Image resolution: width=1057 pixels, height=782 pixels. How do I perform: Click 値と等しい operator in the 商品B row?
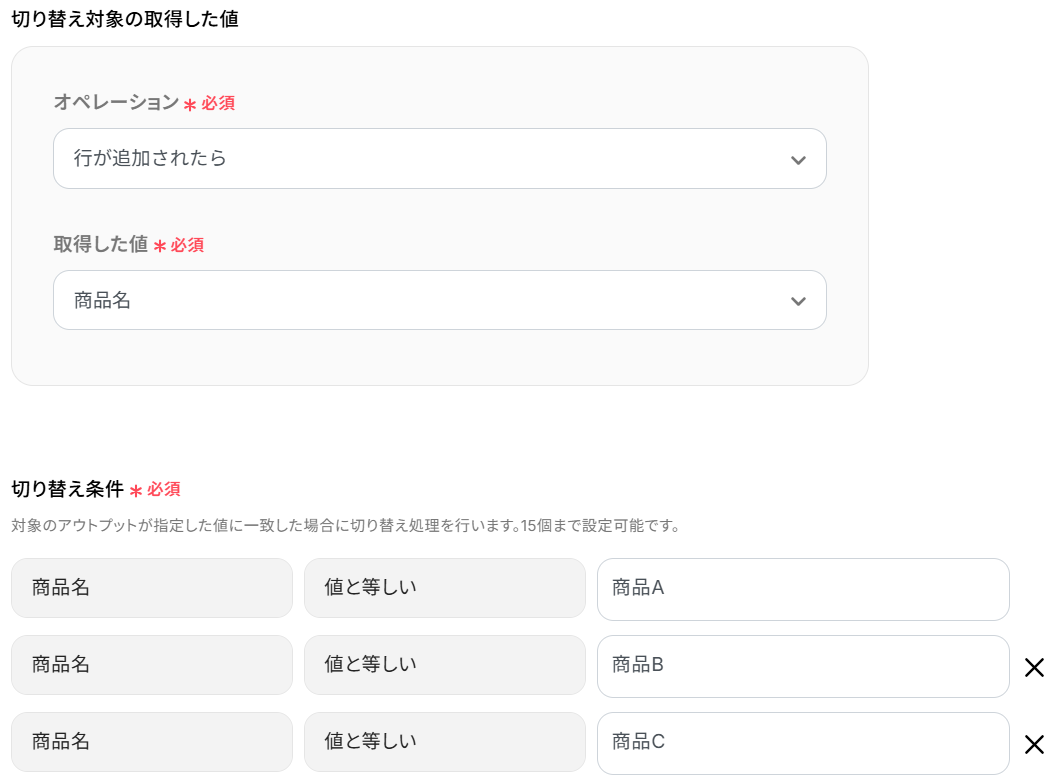tap(444, 665)
